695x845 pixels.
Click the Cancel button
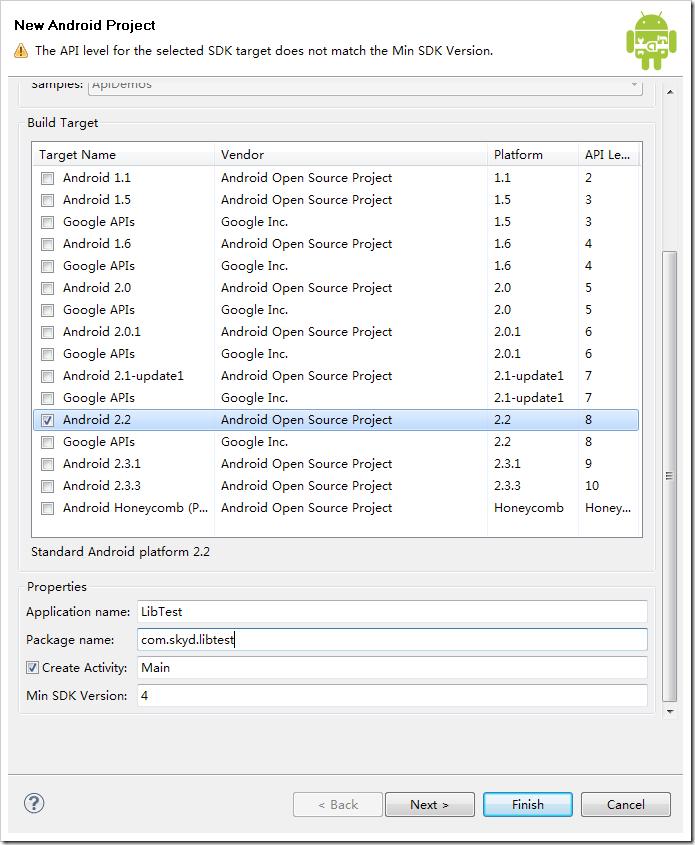[x=626, y=805]
